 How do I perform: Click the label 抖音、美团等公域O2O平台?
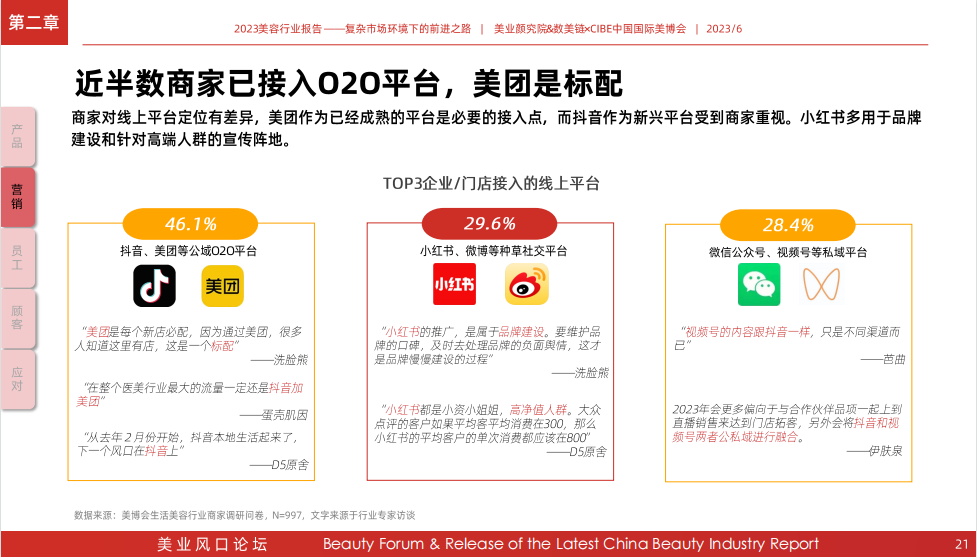188,250
